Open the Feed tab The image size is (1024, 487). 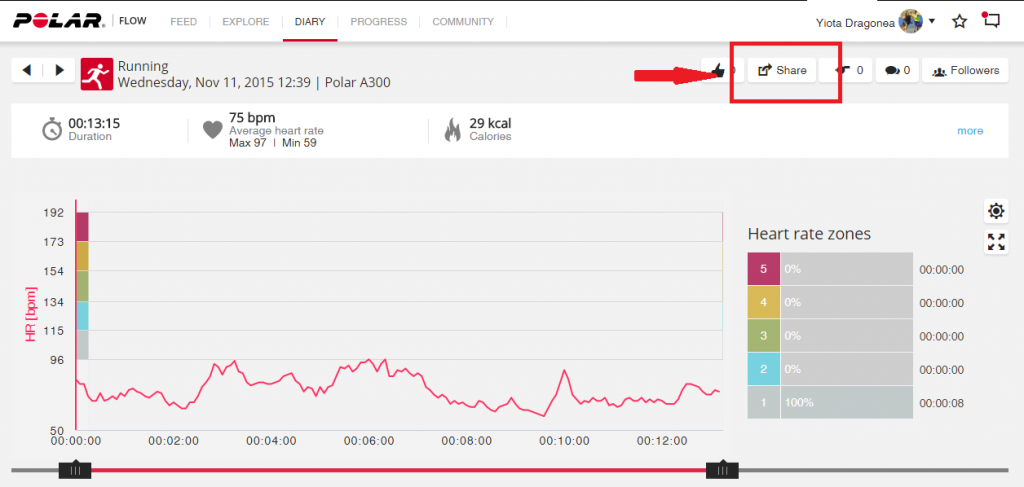point(183,21)
